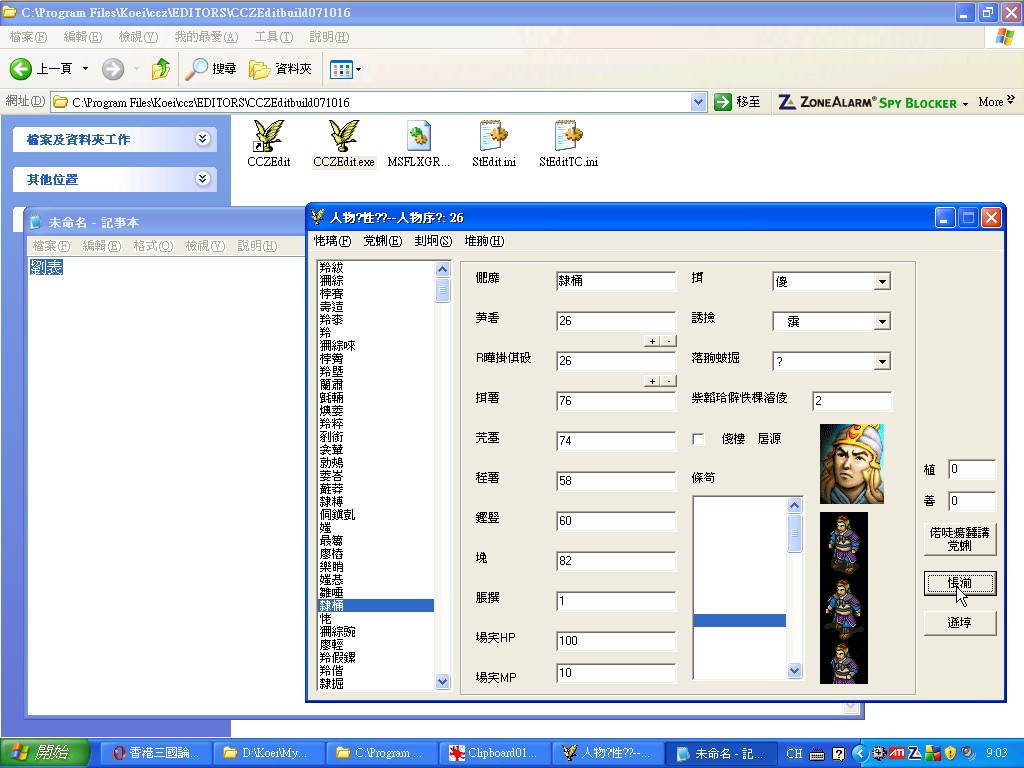1024x768 pixels.
Task: Open the Views toolbar icon
Action: (x=345, y=69)
